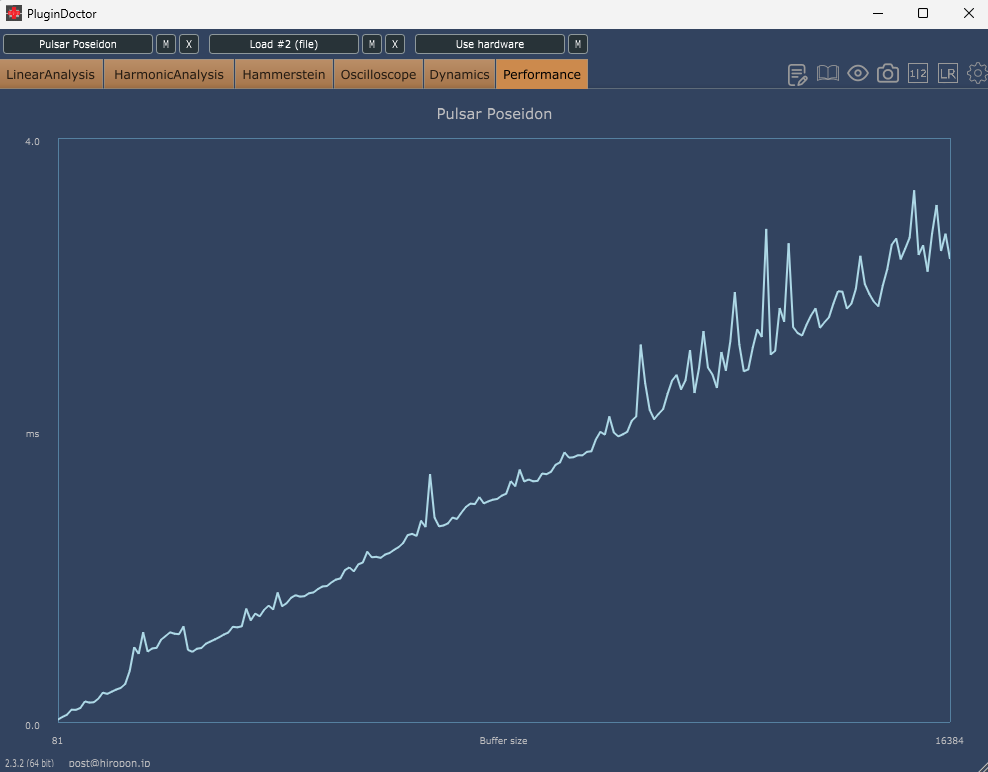Open the Hammerstein tab
988x772 pixels.
(284, 74)
